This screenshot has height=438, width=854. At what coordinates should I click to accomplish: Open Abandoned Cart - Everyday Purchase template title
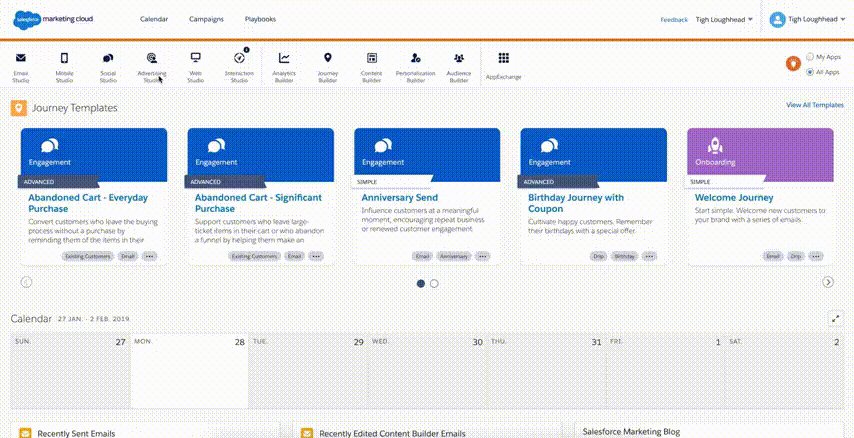[88, 203]
